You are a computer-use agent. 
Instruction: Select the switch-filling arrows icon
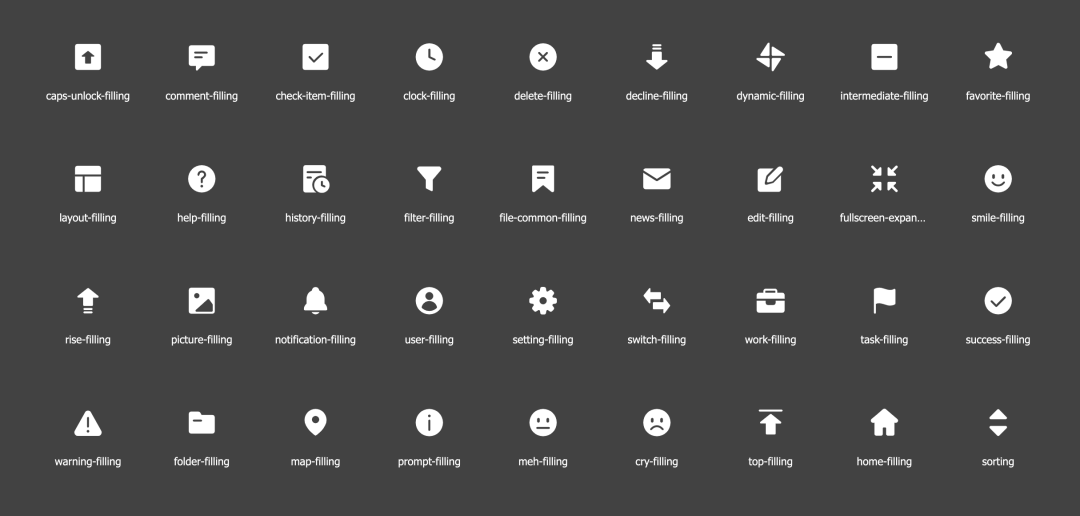click(656, 300)
